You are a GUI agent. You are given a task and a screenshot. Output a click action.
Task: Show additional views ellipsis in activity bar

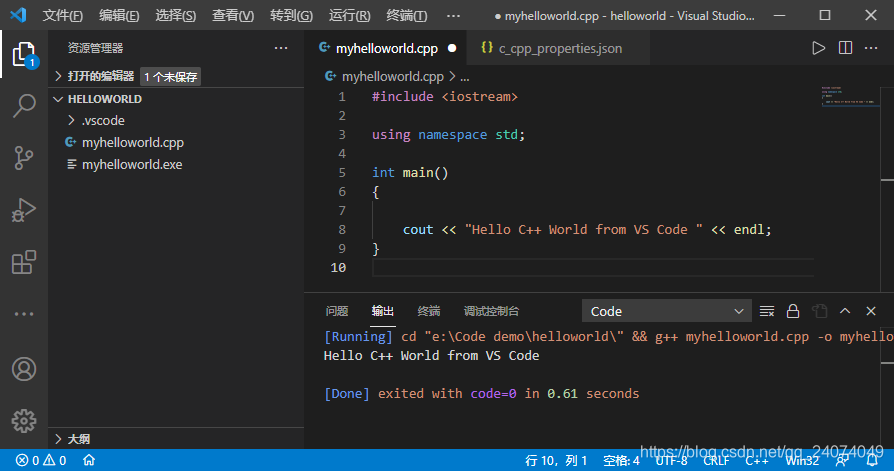pos(24,314)
